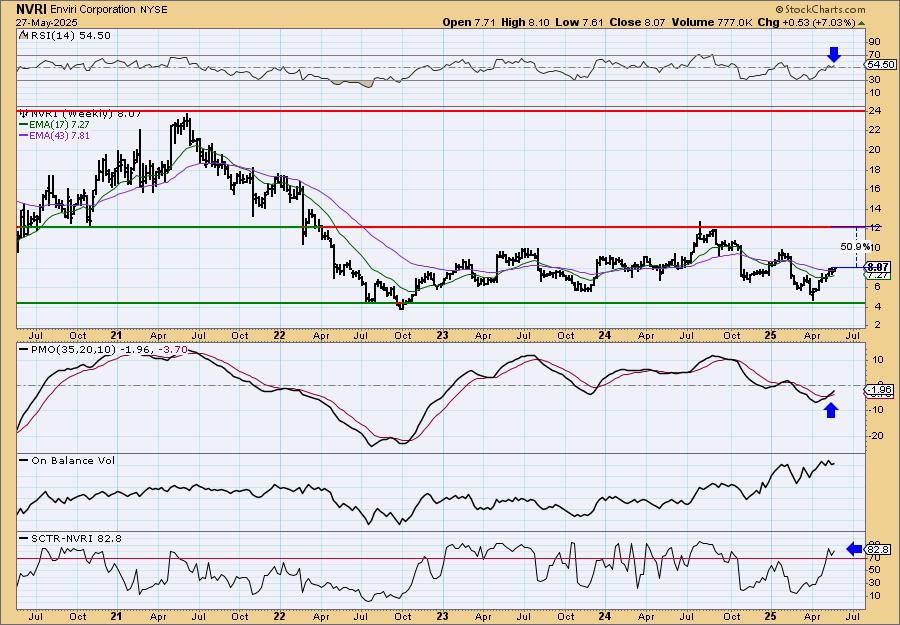Click year 25 on the bottom time axis
Viewport: 900px width, 625px height.
pyautogui.click(x=770, y=616)
